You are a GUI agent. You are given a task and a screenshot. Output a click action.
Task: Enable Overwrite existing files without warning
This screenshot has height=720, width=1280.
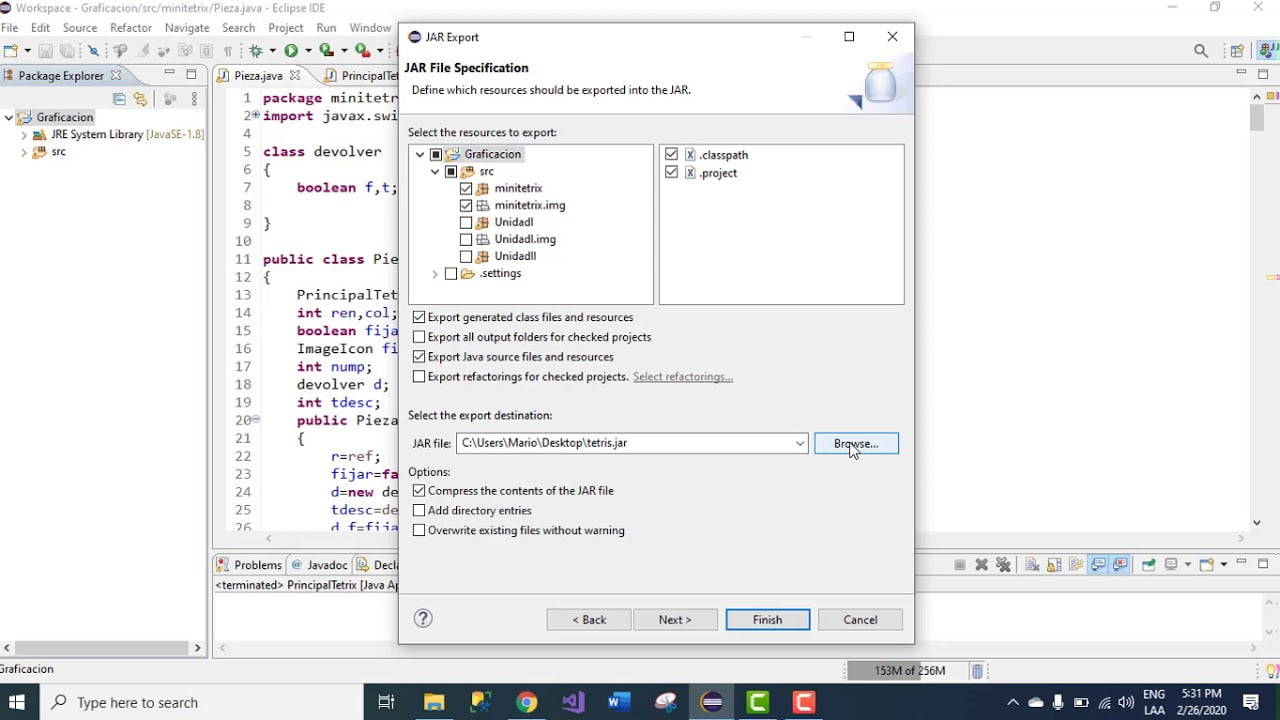click(x=419, y=531)
